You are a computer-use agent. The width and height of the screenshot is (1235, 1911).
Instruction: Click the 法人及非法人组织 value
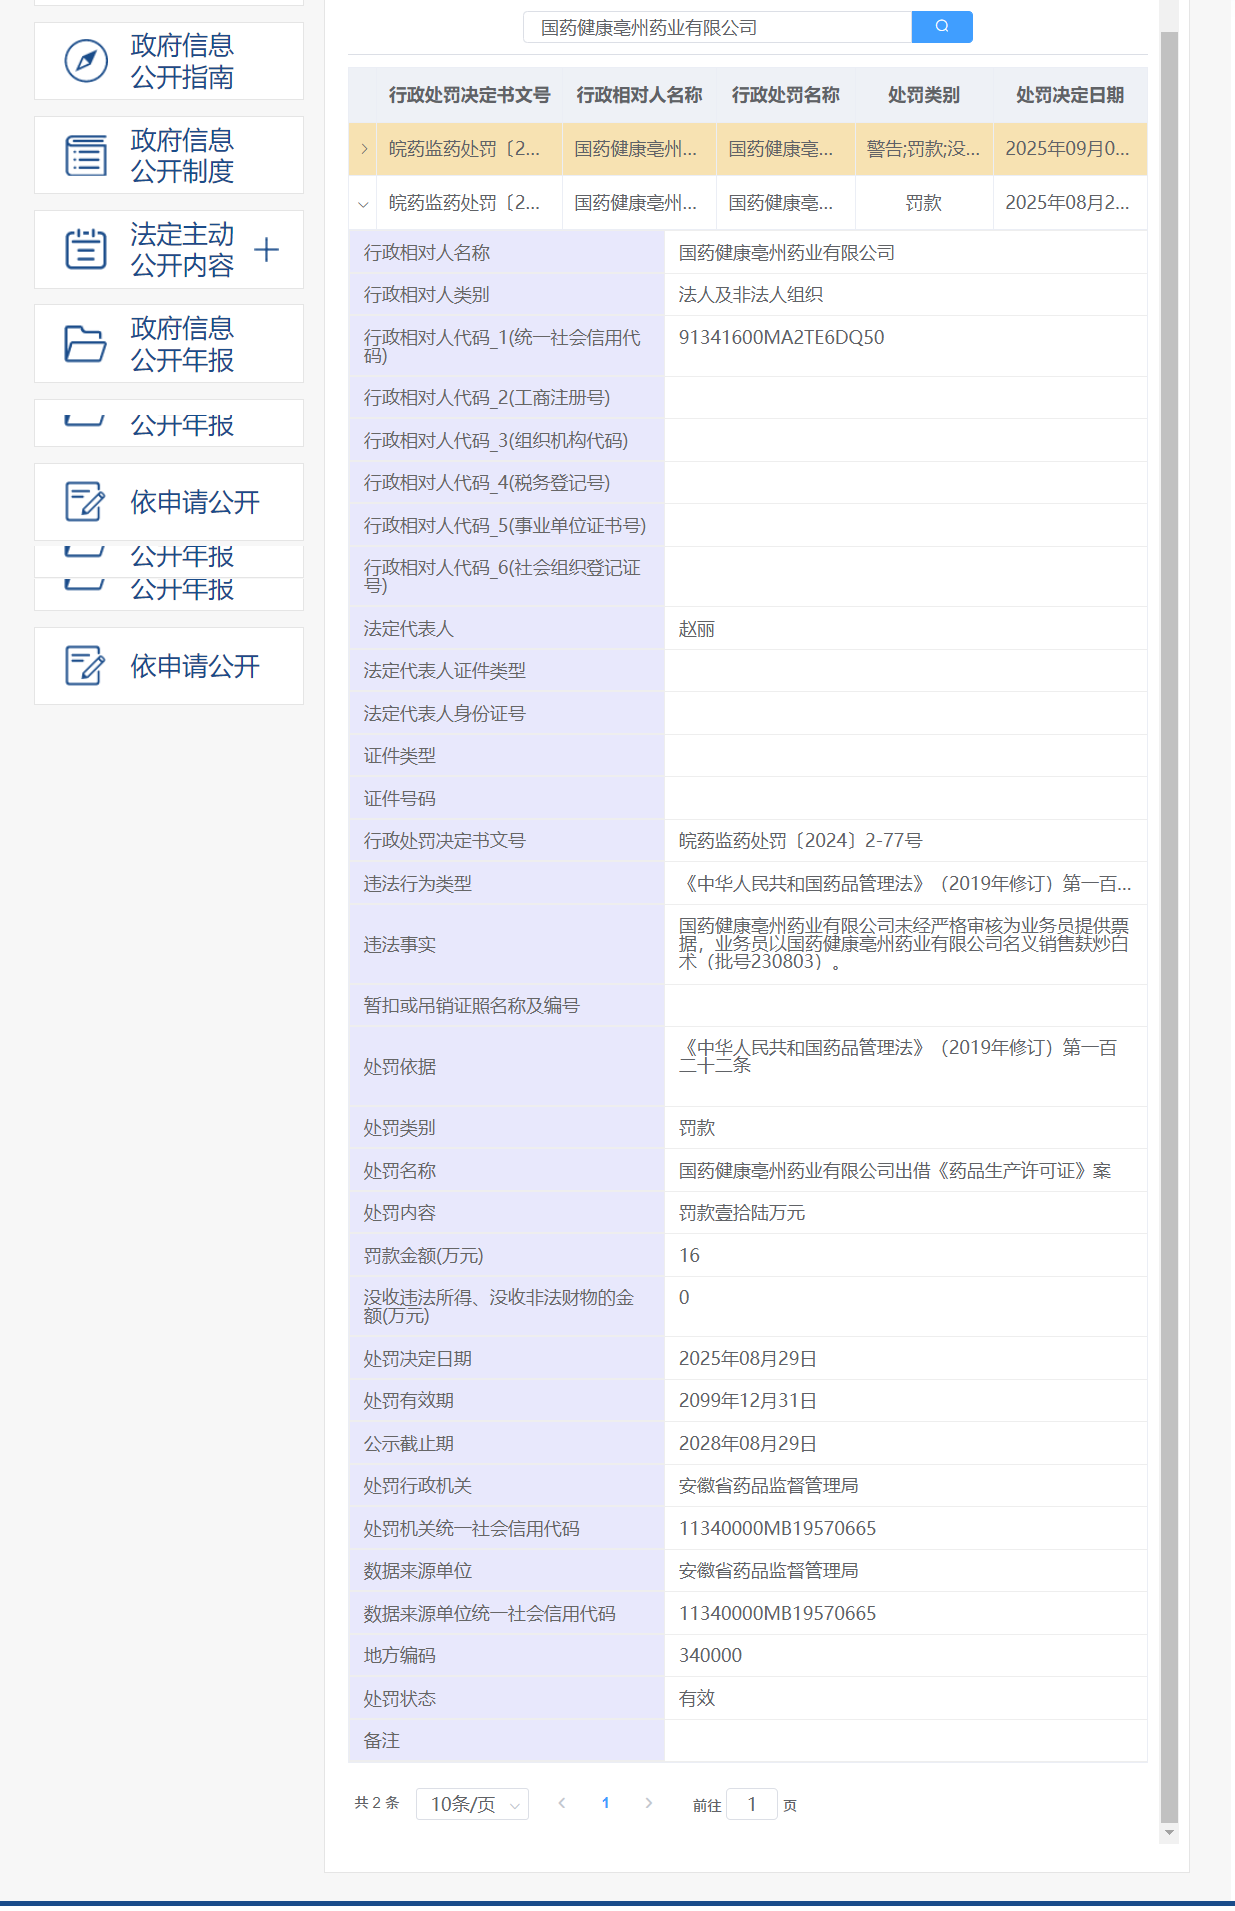click(x=751, y=295)
